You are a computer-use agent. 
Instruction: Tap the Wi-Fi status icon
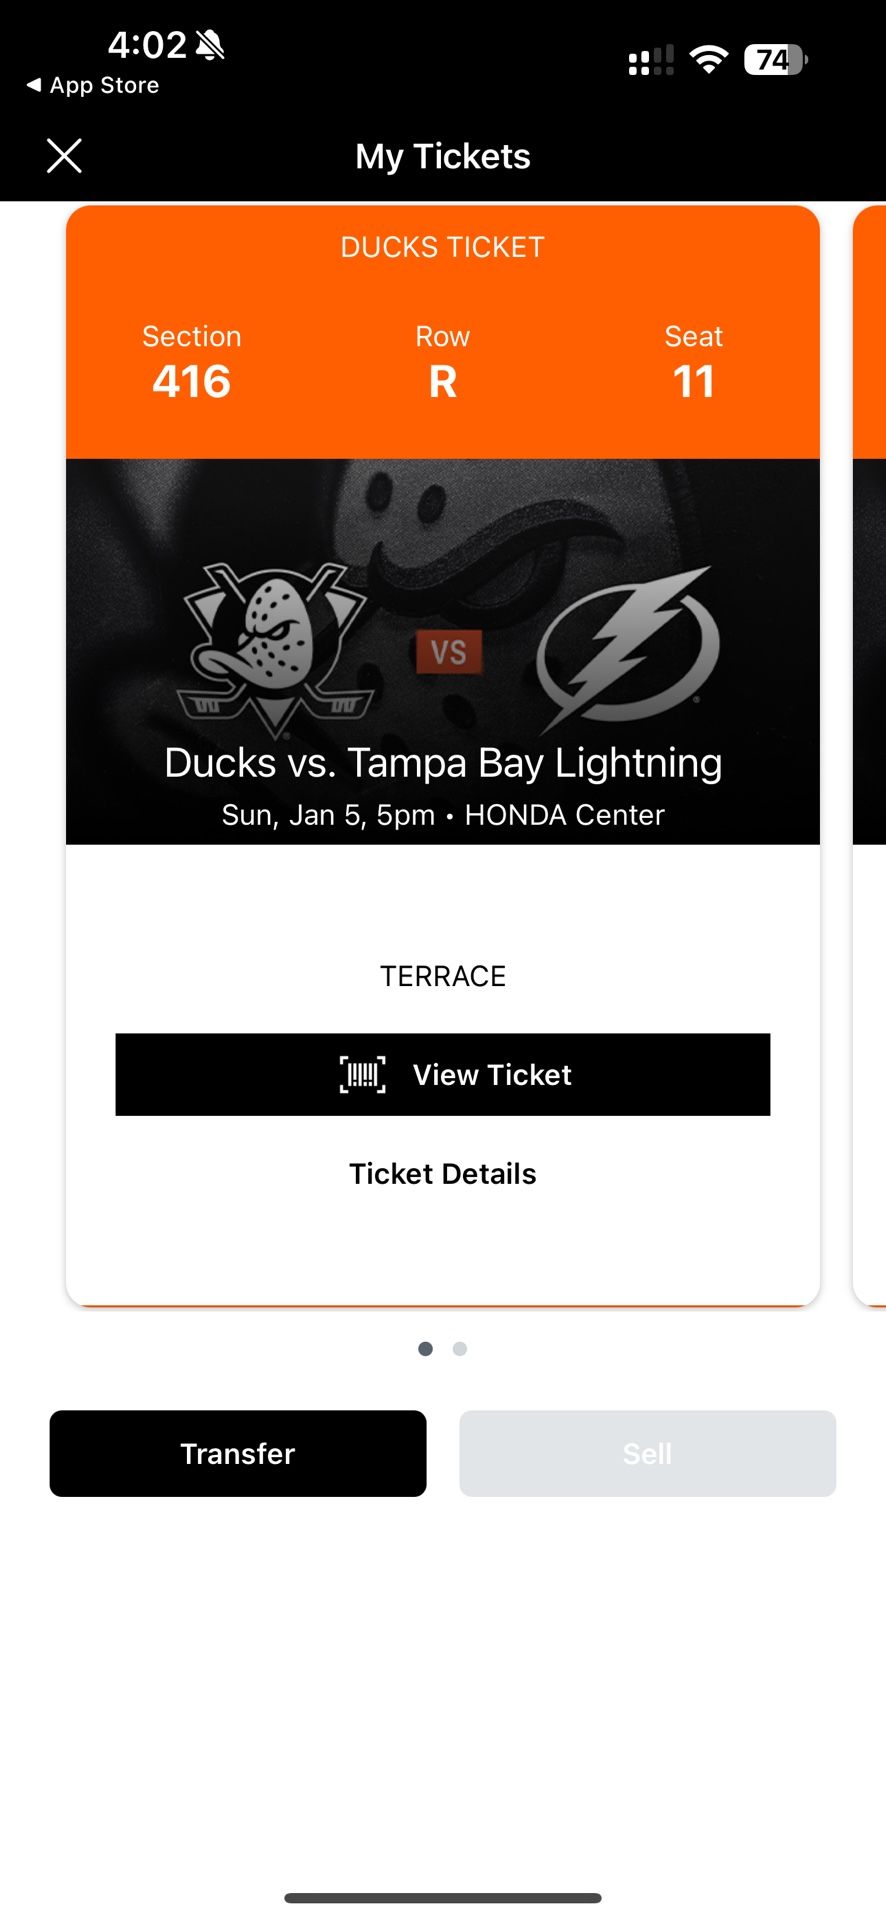click(709, 60)
